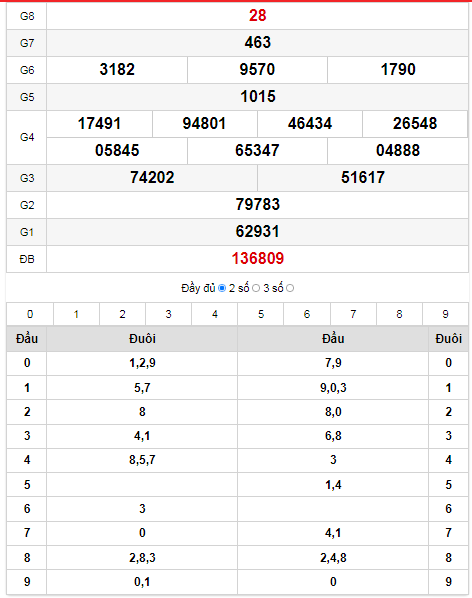Click digit filter tab 1

coord(76,314)
